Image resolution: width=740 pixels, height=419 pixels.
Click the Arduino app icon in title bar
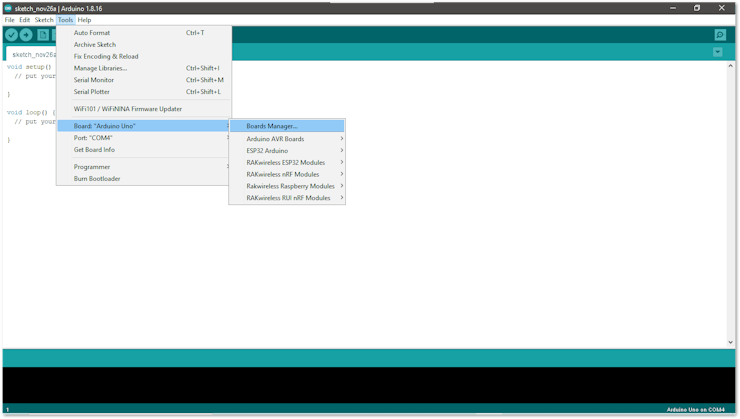pos(8,8)
